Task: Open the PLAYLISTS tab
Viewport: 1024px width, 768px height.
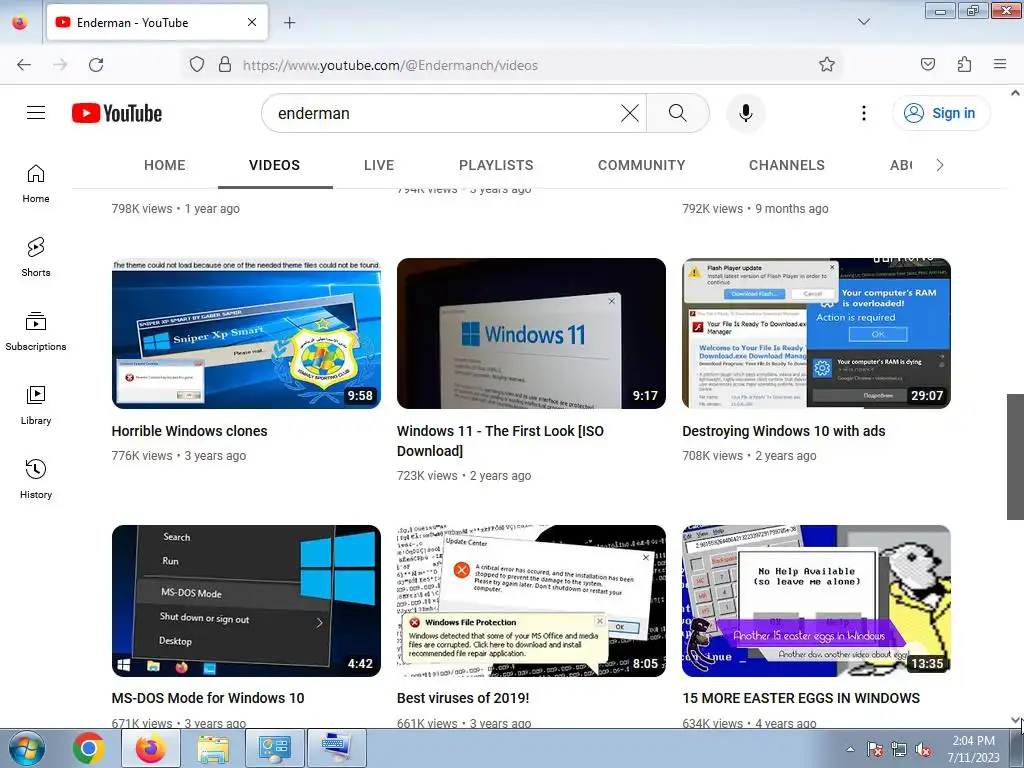Action: point(496,165)
